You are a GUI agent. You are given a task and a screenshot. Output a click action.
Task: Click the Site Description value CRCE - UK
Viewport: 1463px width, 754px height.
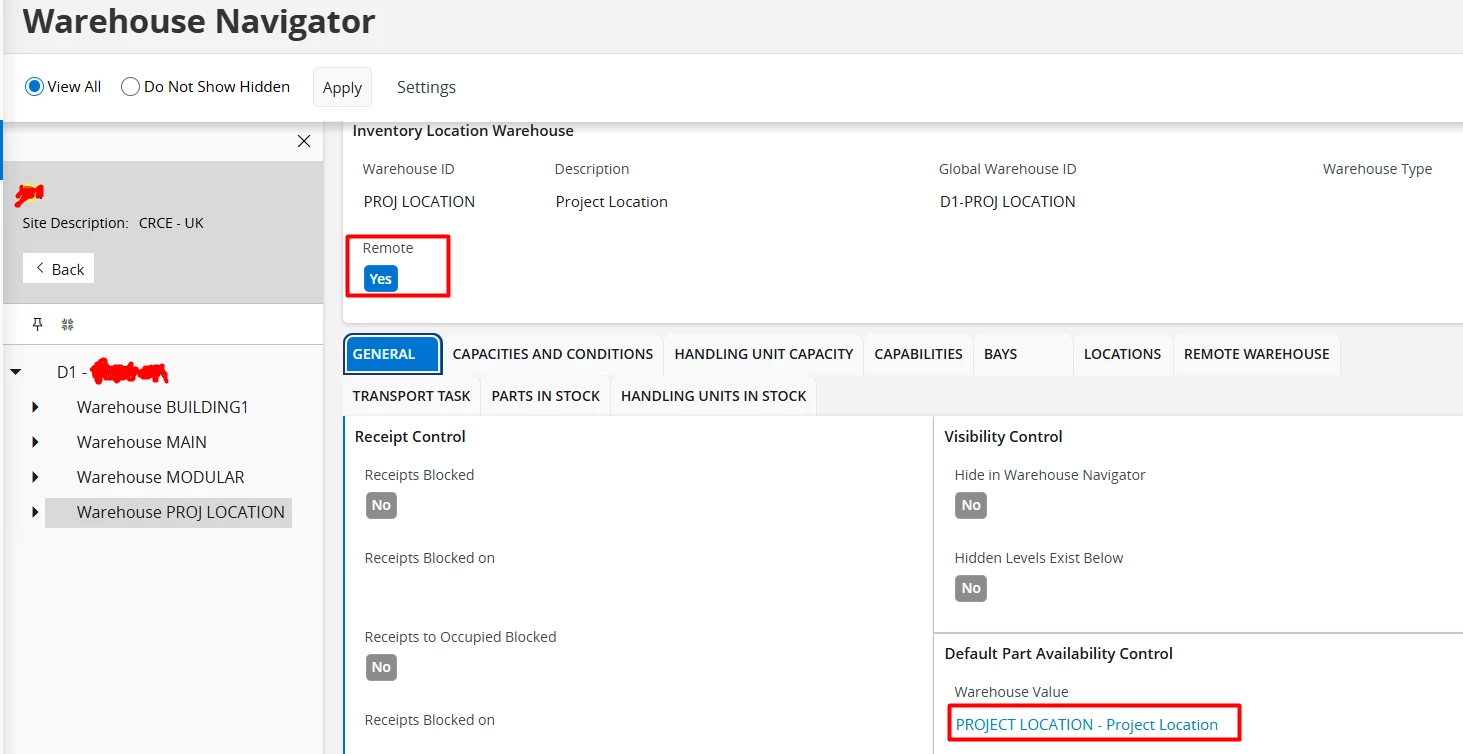coord(171,223)
